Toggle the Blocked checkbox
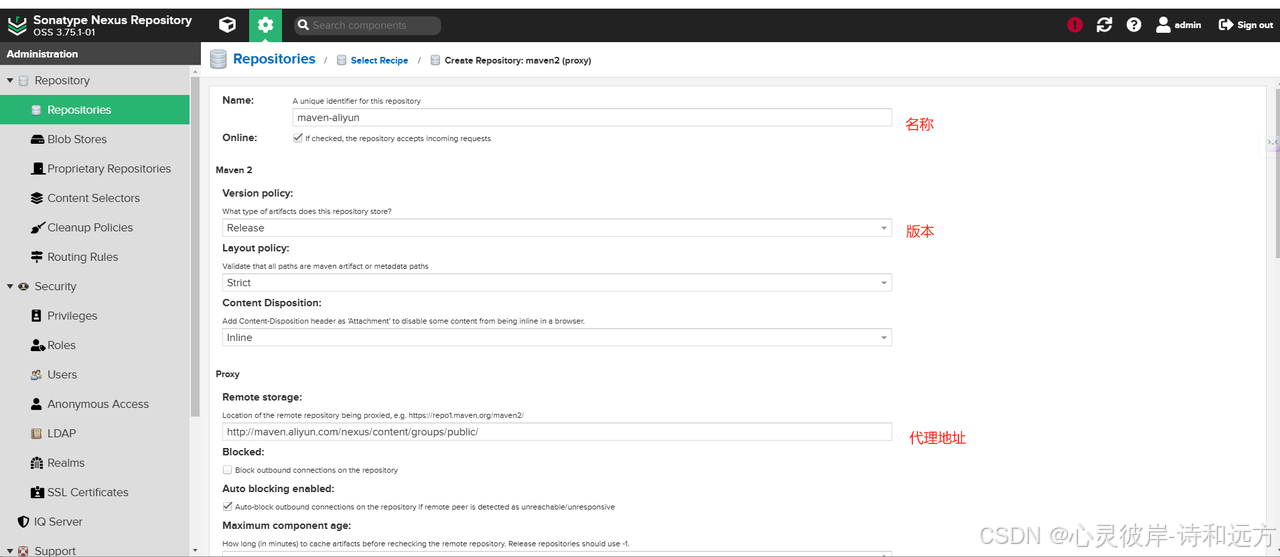 pos(227,469)
